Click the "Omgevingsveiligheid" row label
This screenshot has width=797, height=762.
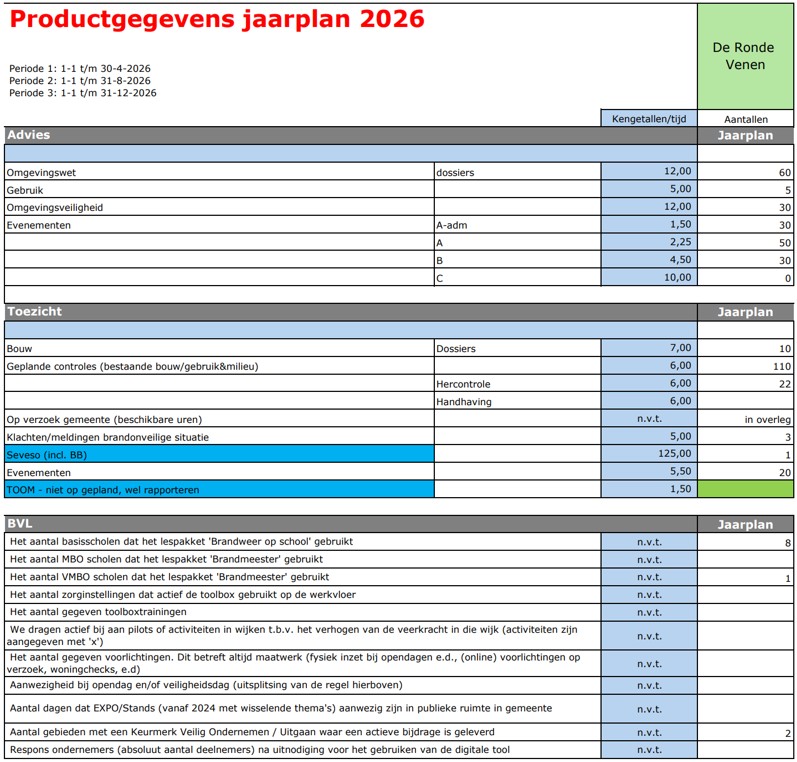(x=55, y=207)
